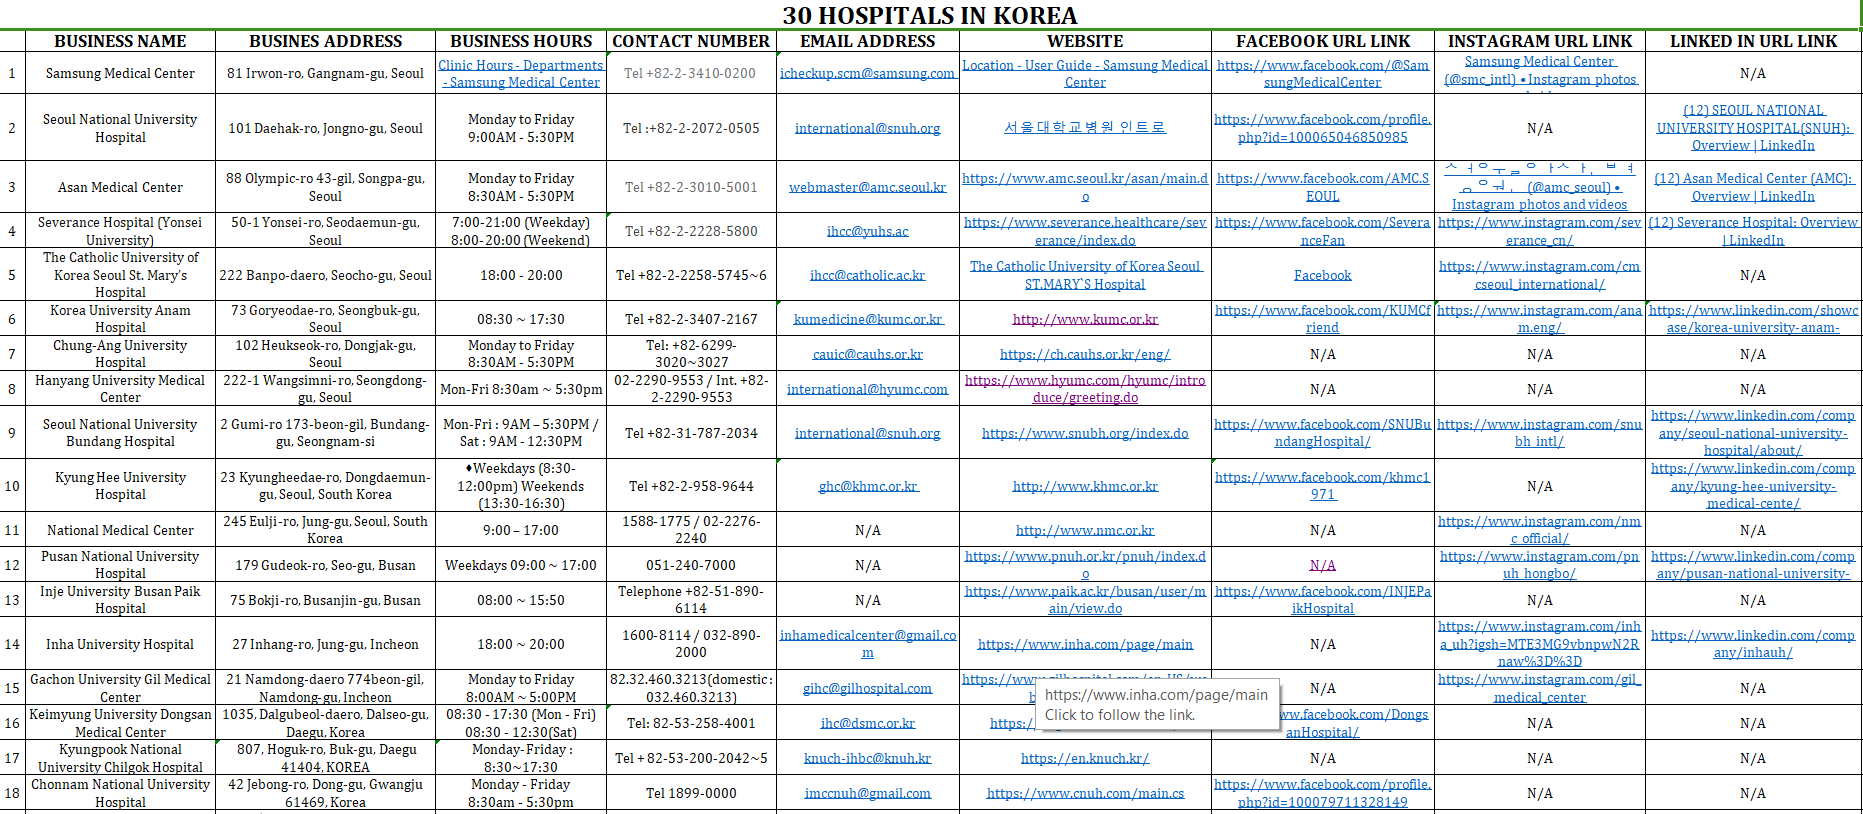Open the icheckup.scm@samsung.com email link
The height and width of the screenshot is (814, 1863).
click(867, 73)
